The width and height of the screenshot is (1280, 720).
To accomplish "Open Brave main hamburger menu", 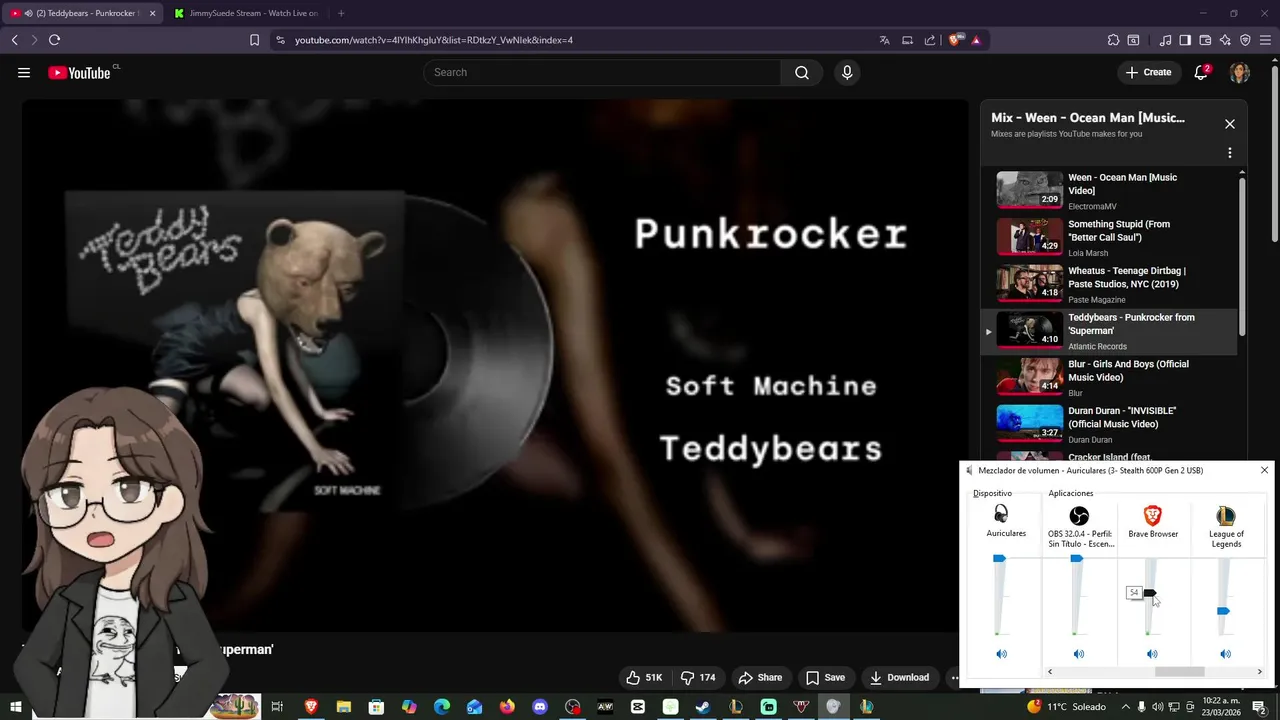I will [1265, 40].
